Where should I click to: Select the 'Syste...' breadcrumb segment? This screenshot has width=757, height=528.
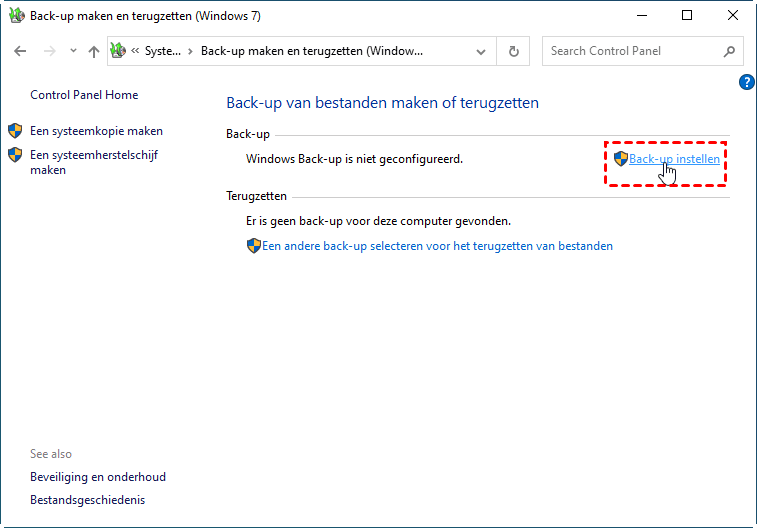point(163,51)
